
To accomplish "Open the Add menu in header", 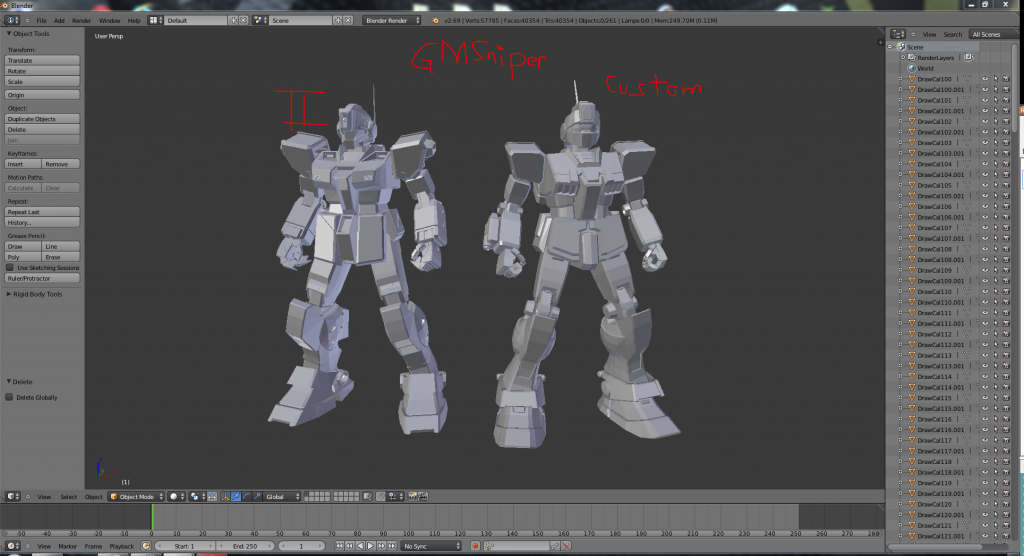I will [59, 20].
